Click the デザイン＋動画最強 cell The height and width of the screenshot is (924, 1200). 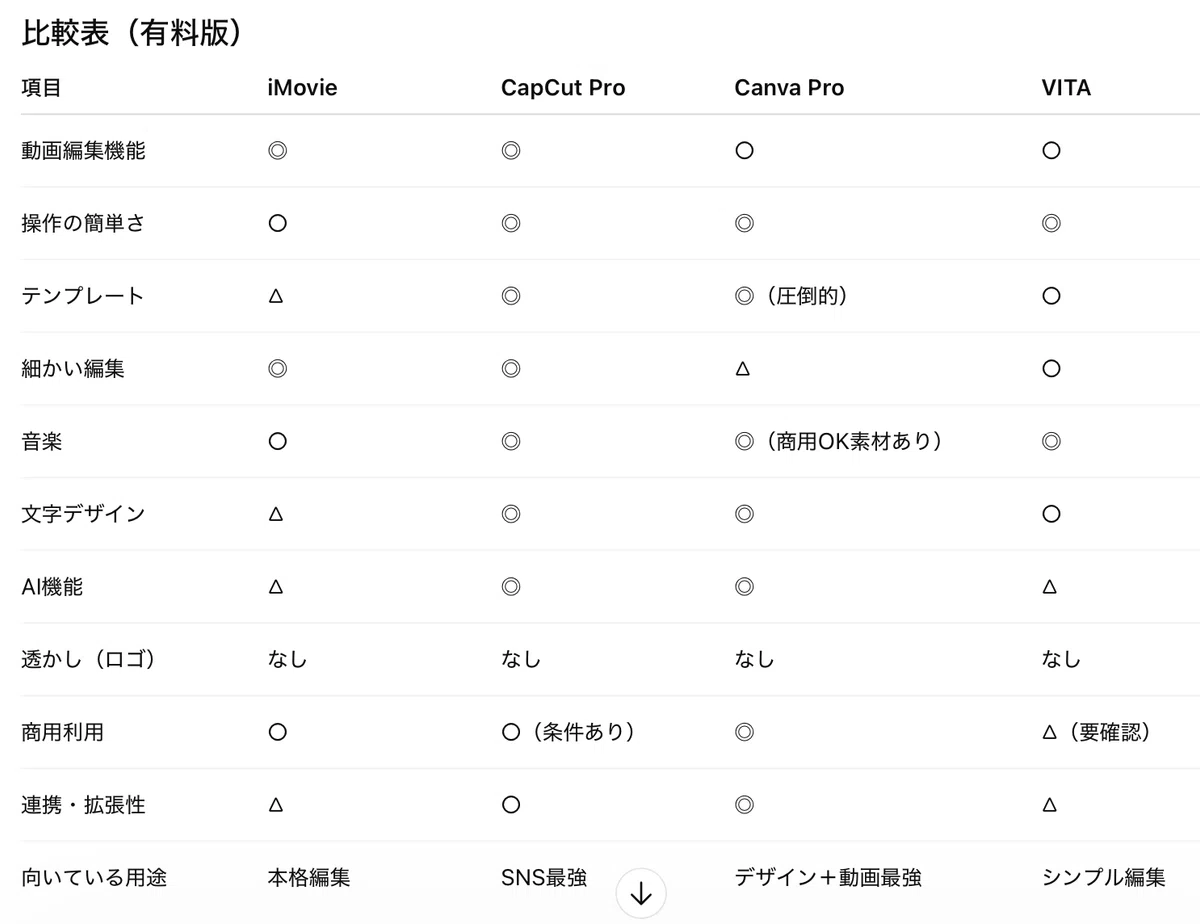point(828,878)
